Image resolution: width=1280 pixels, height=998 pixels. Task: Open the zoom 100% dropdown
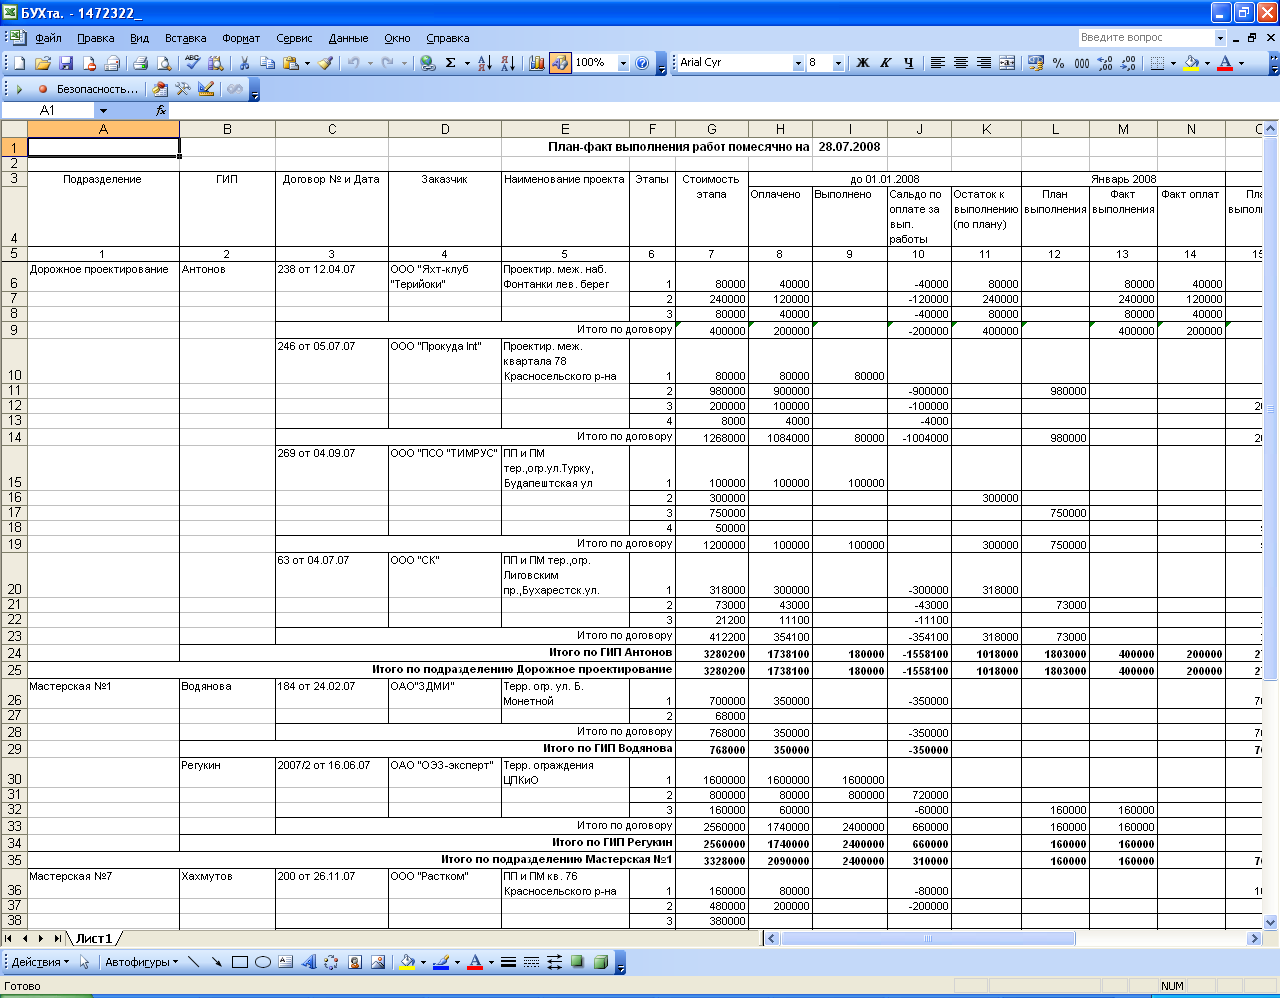[623, 63]
